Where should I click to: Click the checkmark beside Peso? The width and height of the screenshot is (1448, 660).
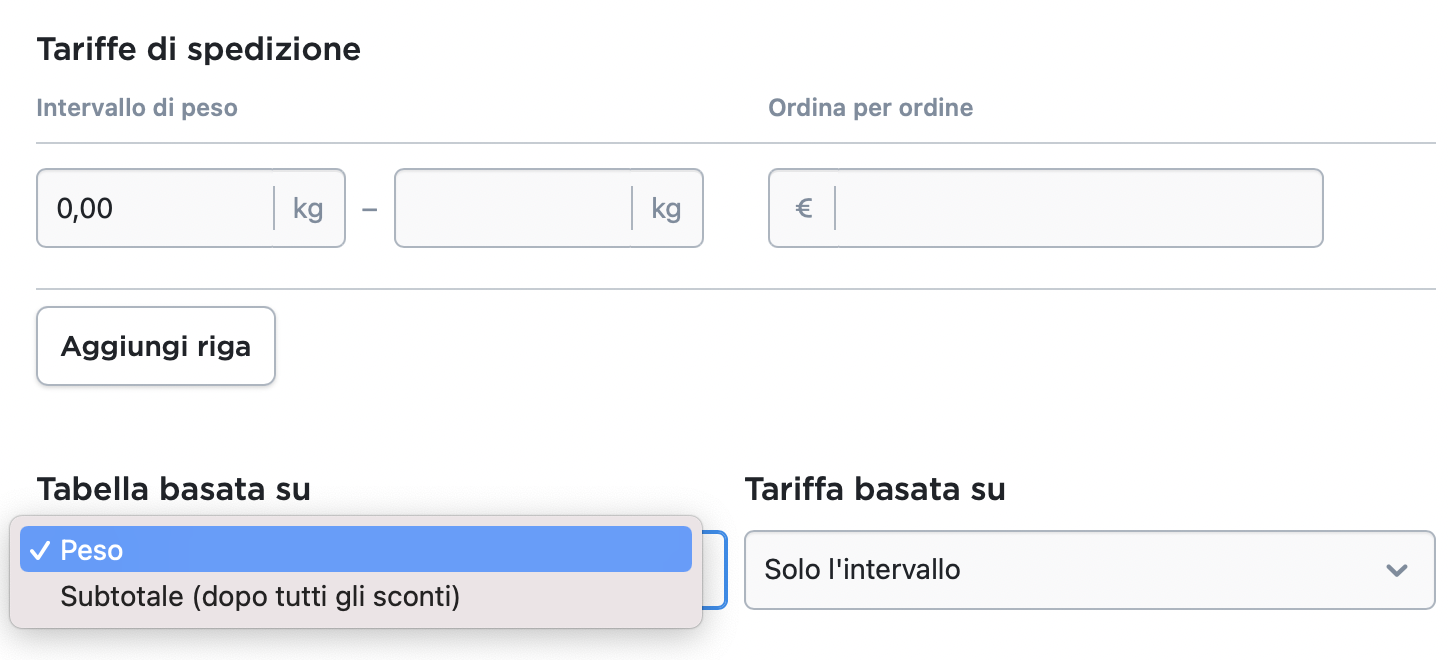coord(40,550)
